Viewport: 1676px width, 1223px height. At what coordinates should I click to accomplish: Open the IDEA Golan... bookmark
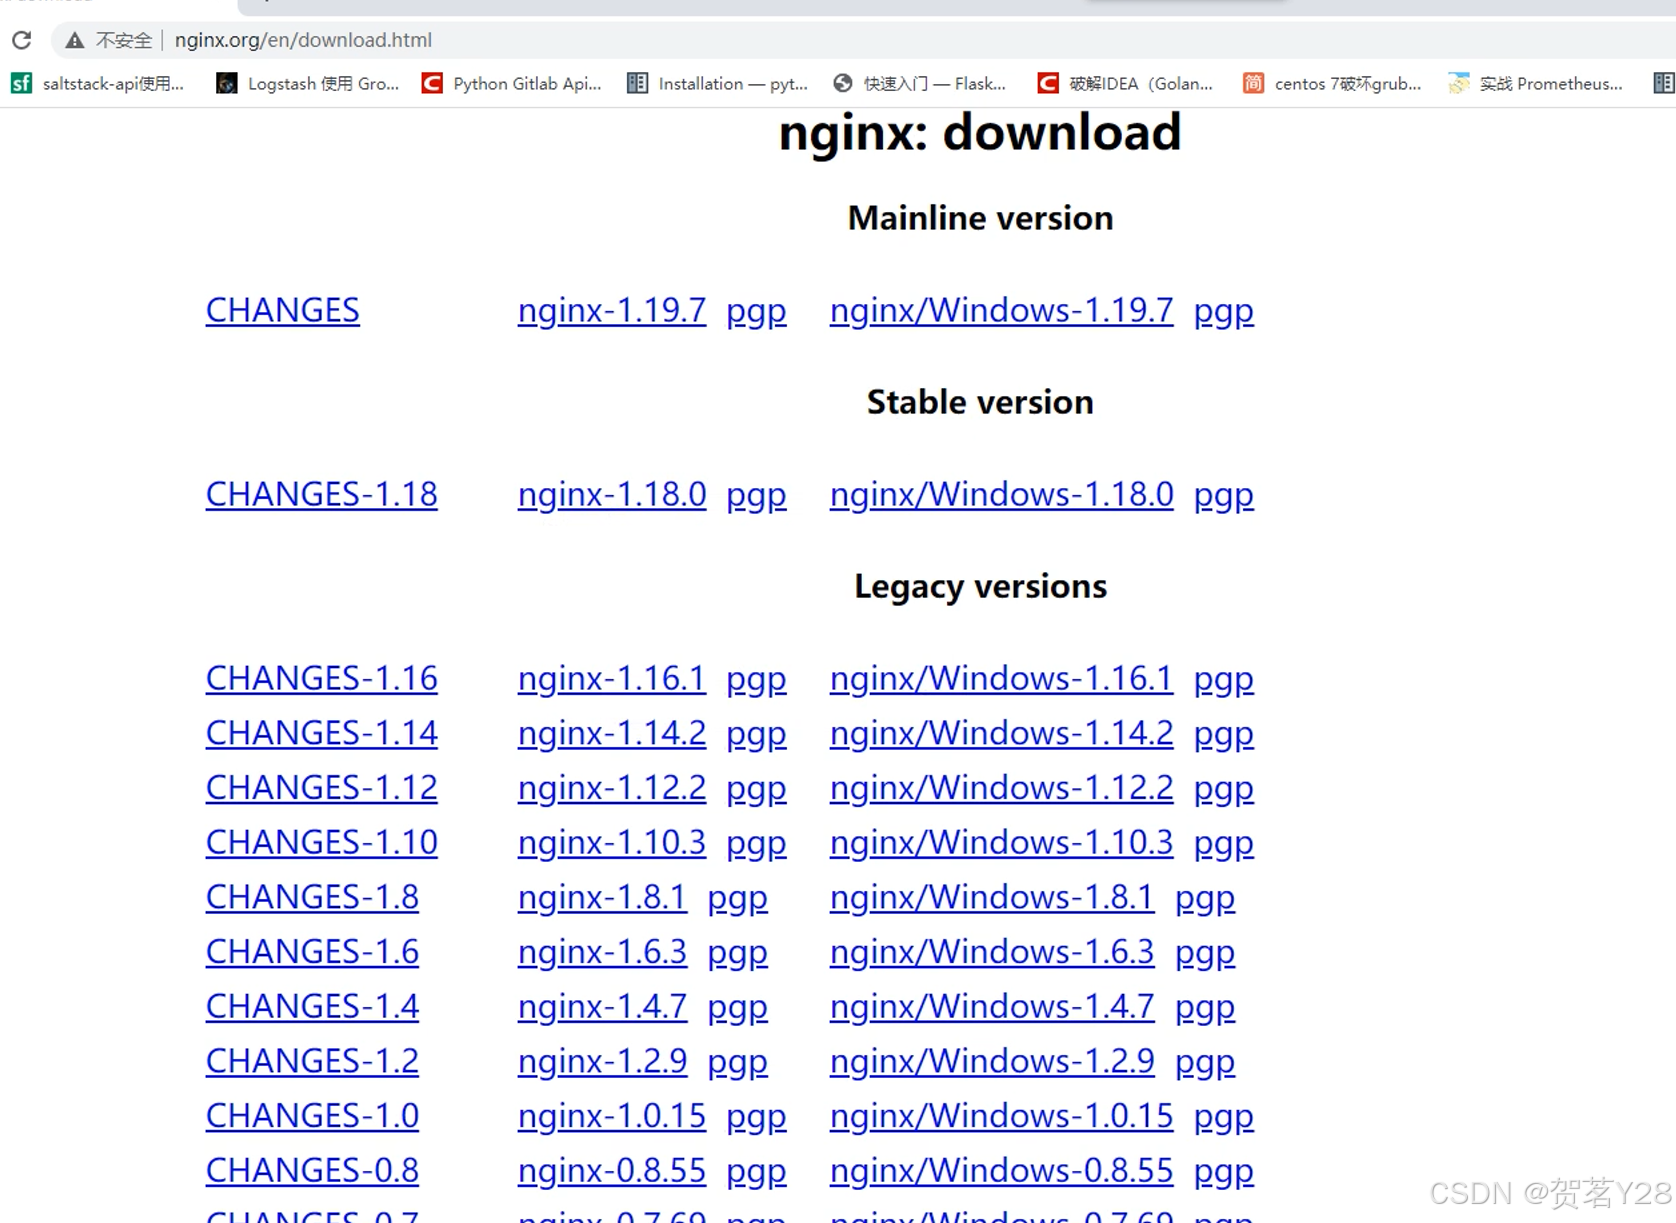[x=1125, y=84]
